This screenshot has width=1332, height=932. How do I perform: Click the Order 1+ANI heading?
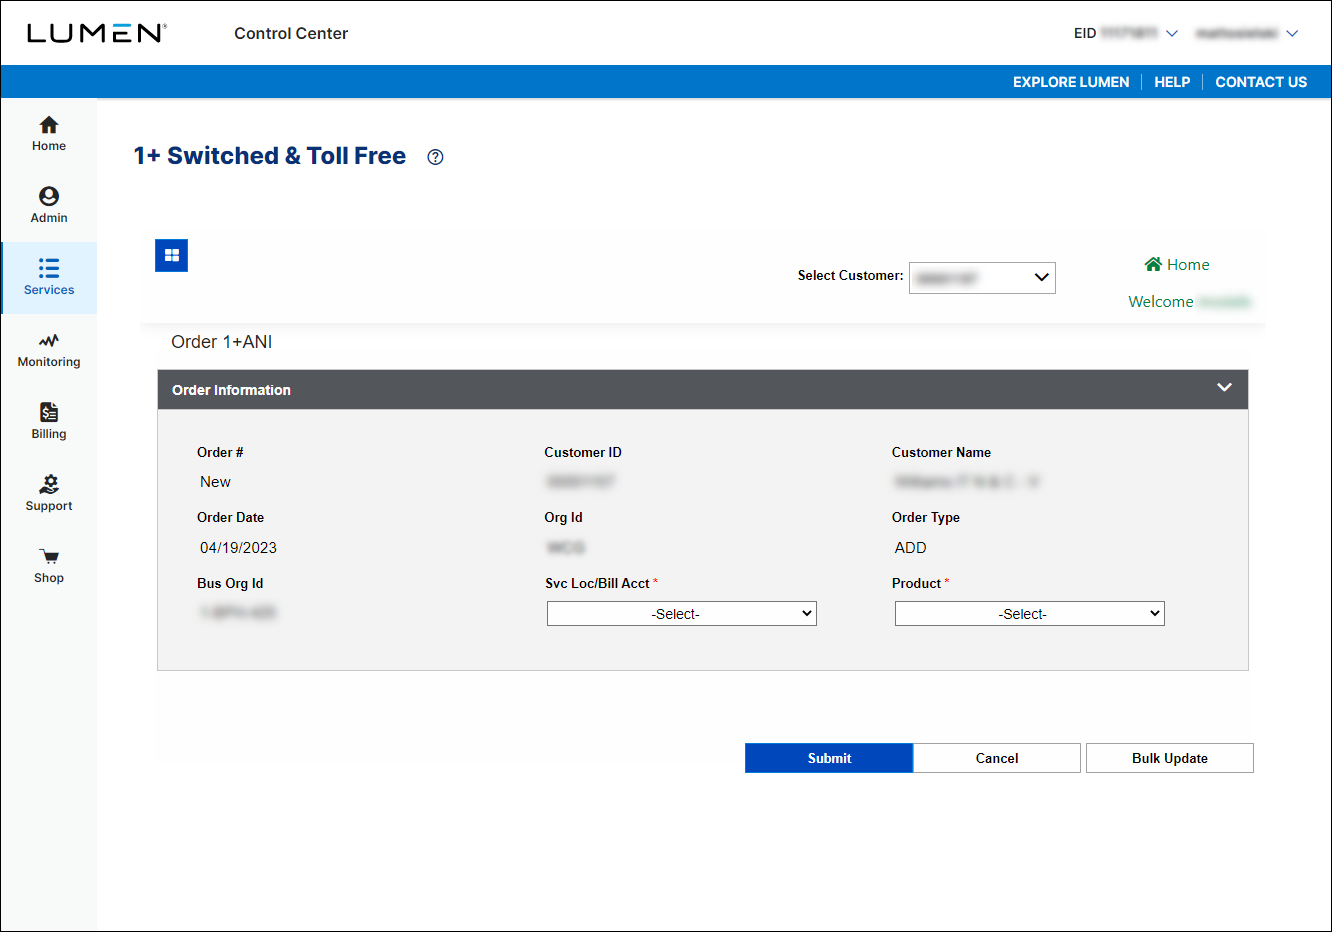222,342
